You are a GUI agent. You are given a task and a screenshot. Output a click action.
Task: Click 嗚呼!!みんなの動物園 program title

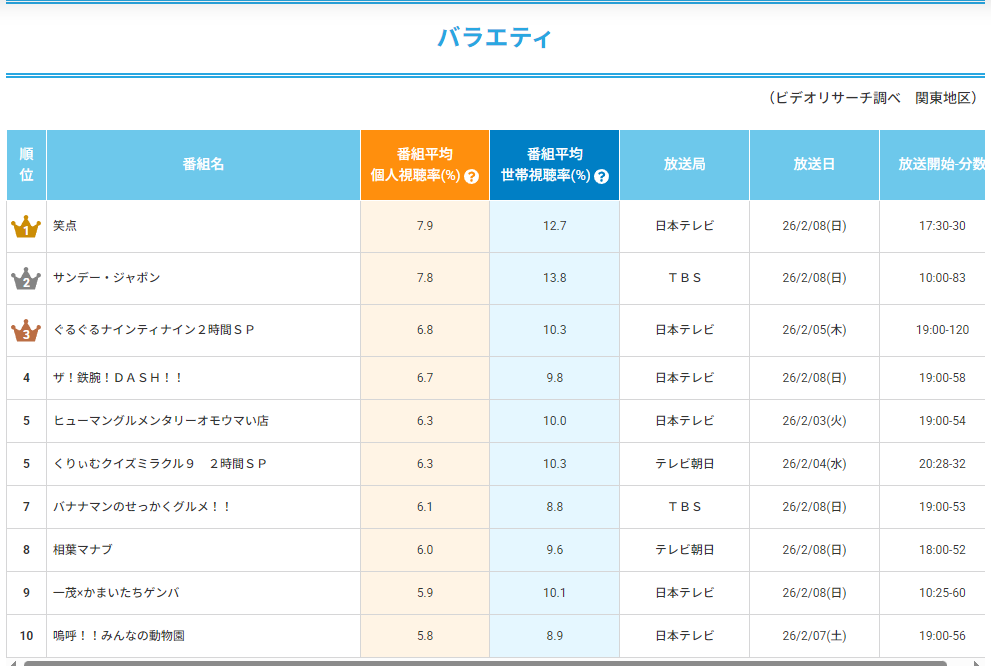click(118, 636)
